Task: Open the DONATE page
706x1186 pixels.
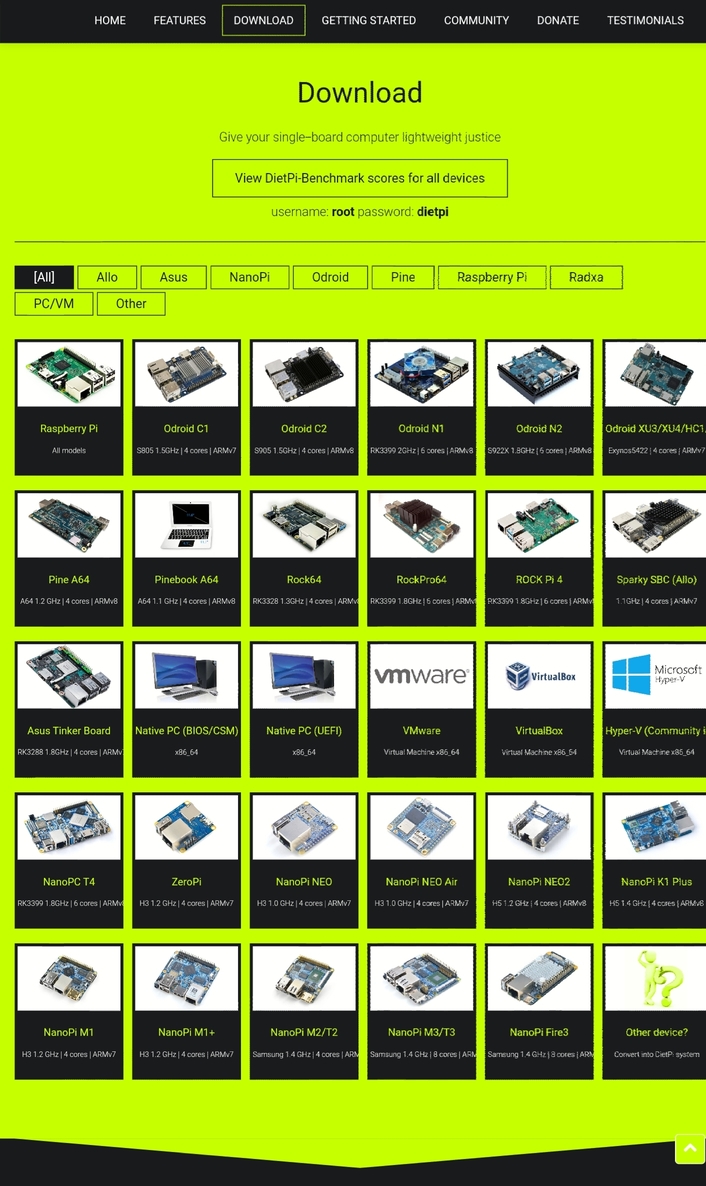Action: (x=558, y=20)
